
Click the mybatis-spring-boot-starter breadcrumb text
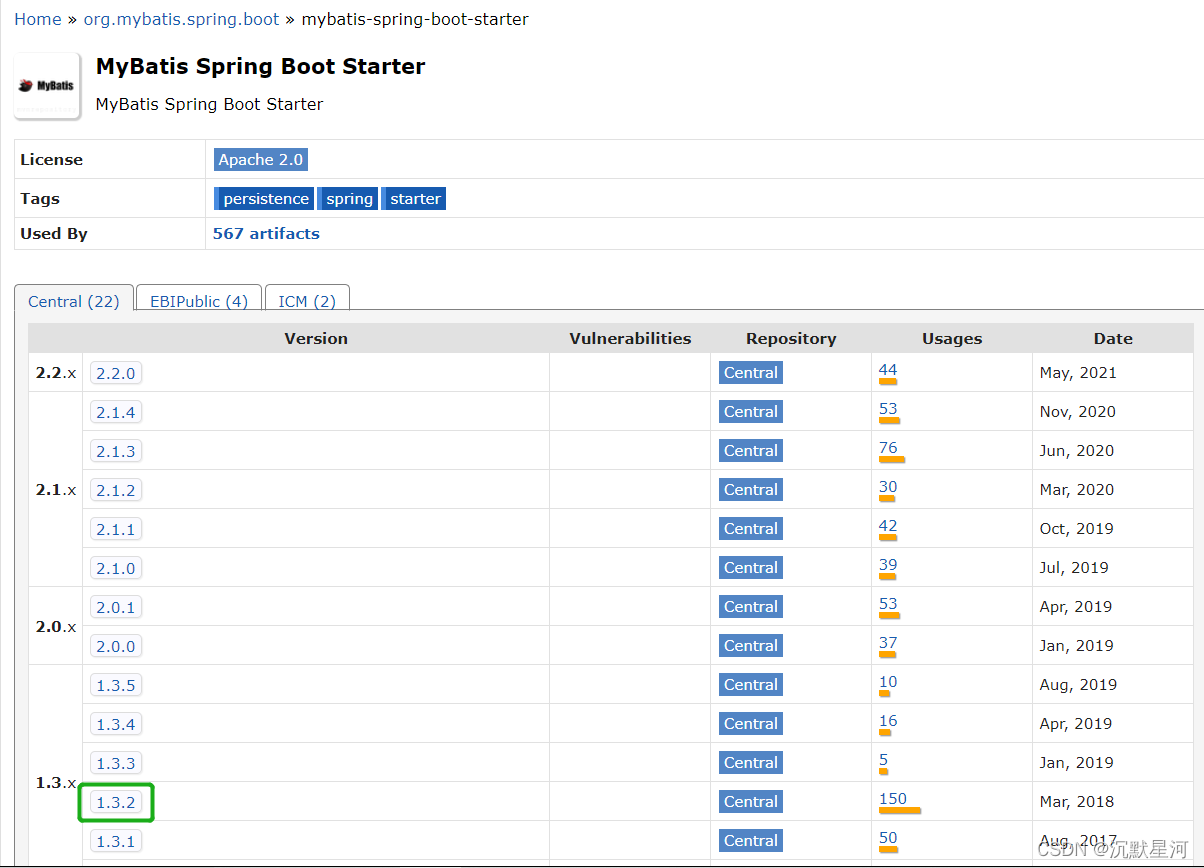(415, 19)
